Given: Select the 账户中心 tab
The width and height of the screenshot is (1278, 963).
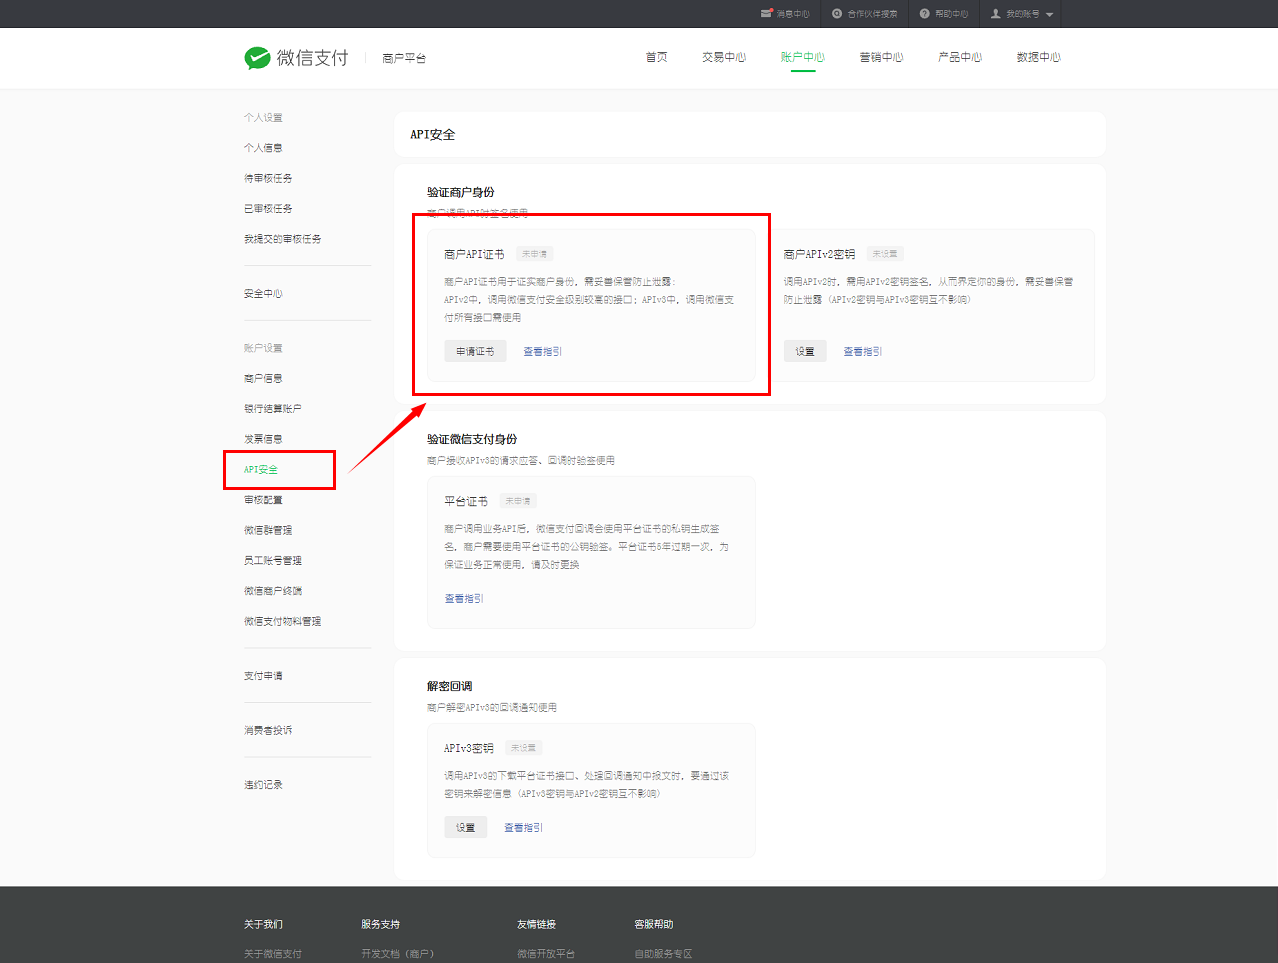Looking at the screenshot, I should coord(803,57).
